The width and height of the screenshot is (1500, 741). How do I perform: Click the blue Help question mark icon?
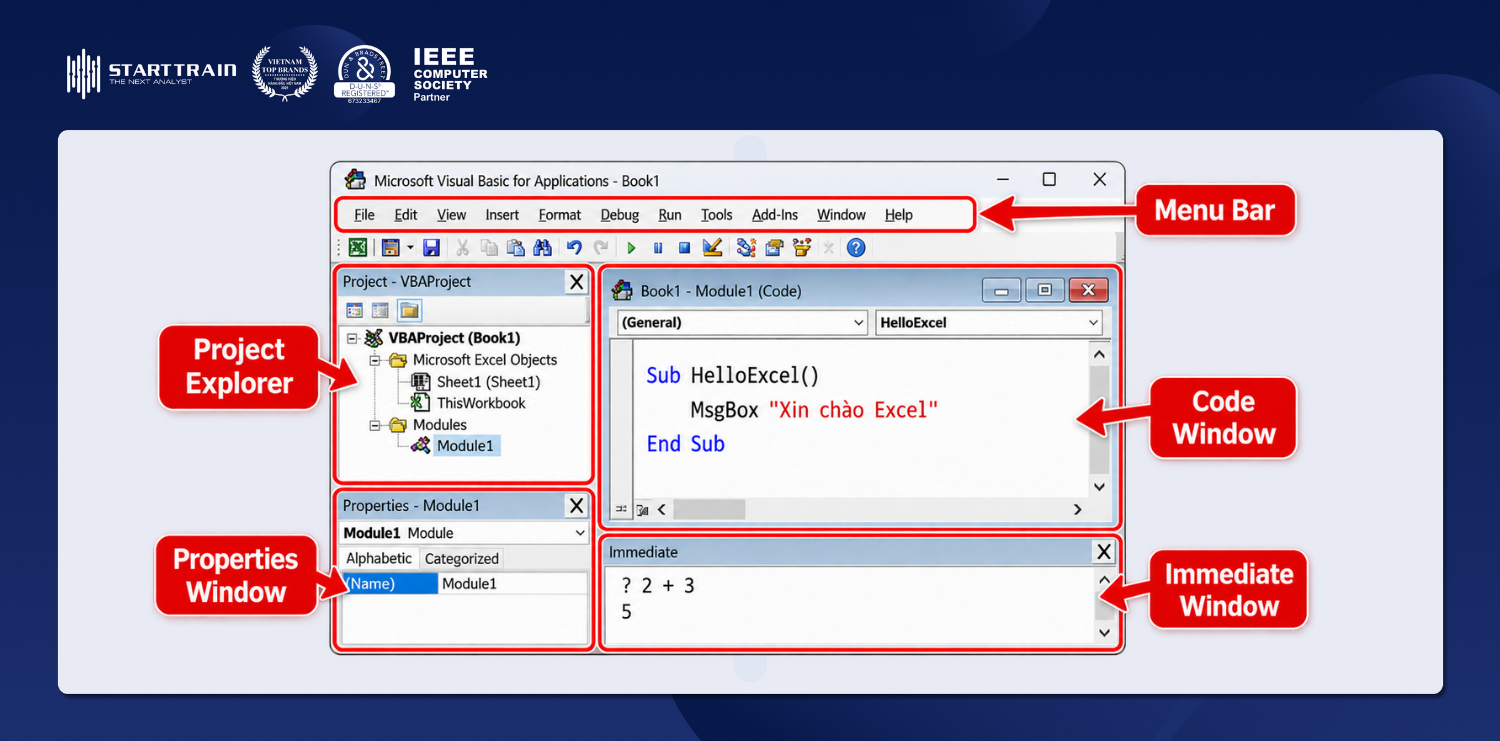(856, 247)
